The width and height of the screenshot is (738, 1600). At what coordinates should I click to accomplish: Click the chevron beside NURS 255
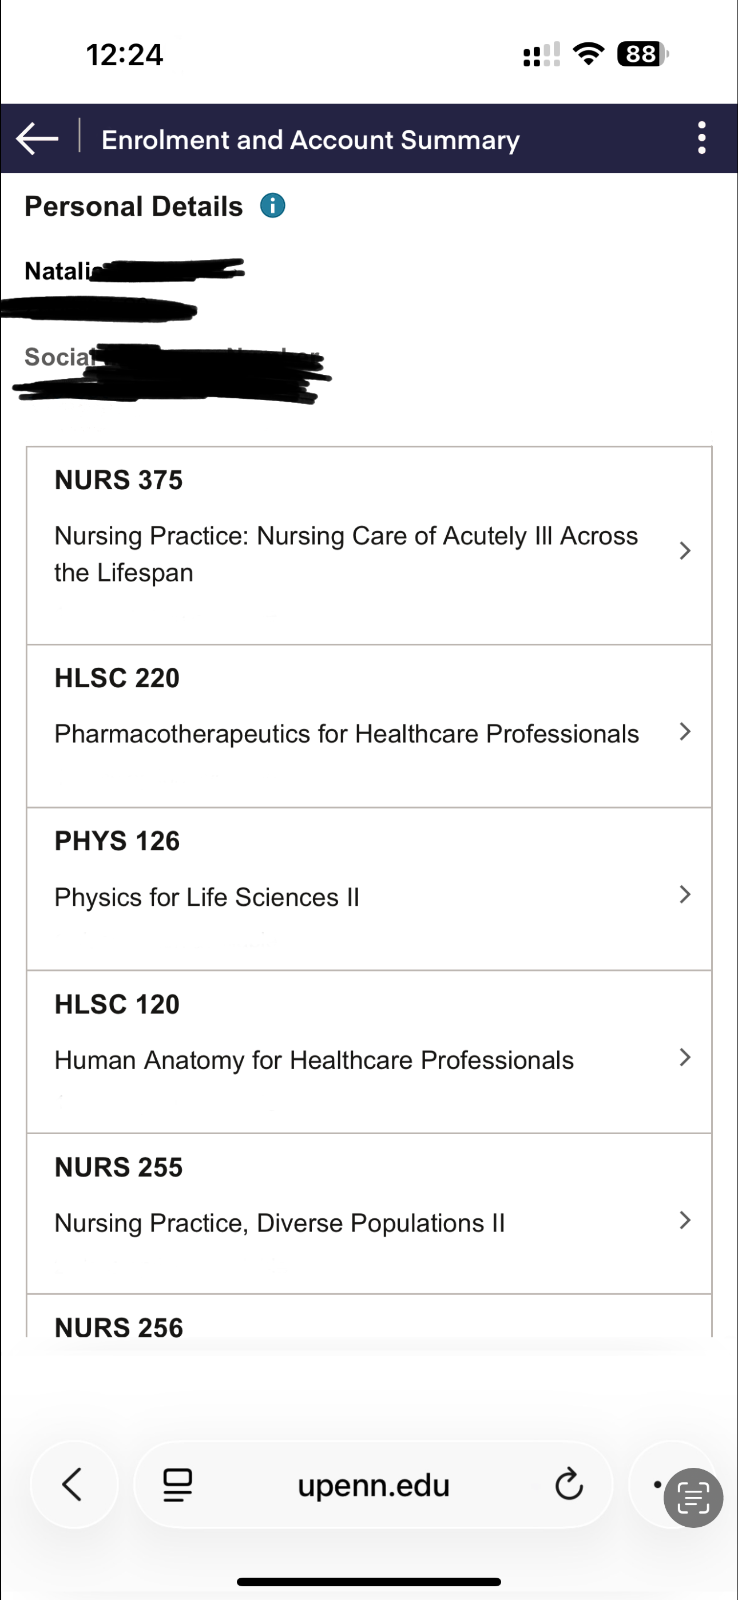pyautogui.click(x=685, y=1220)
